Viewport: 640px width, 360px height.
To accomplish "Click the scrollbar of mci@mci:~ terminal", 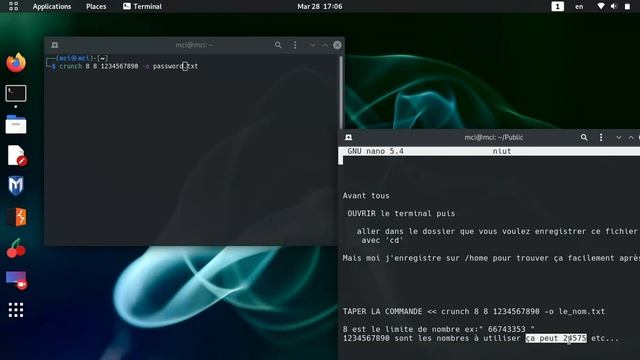I will coord(341,92).
